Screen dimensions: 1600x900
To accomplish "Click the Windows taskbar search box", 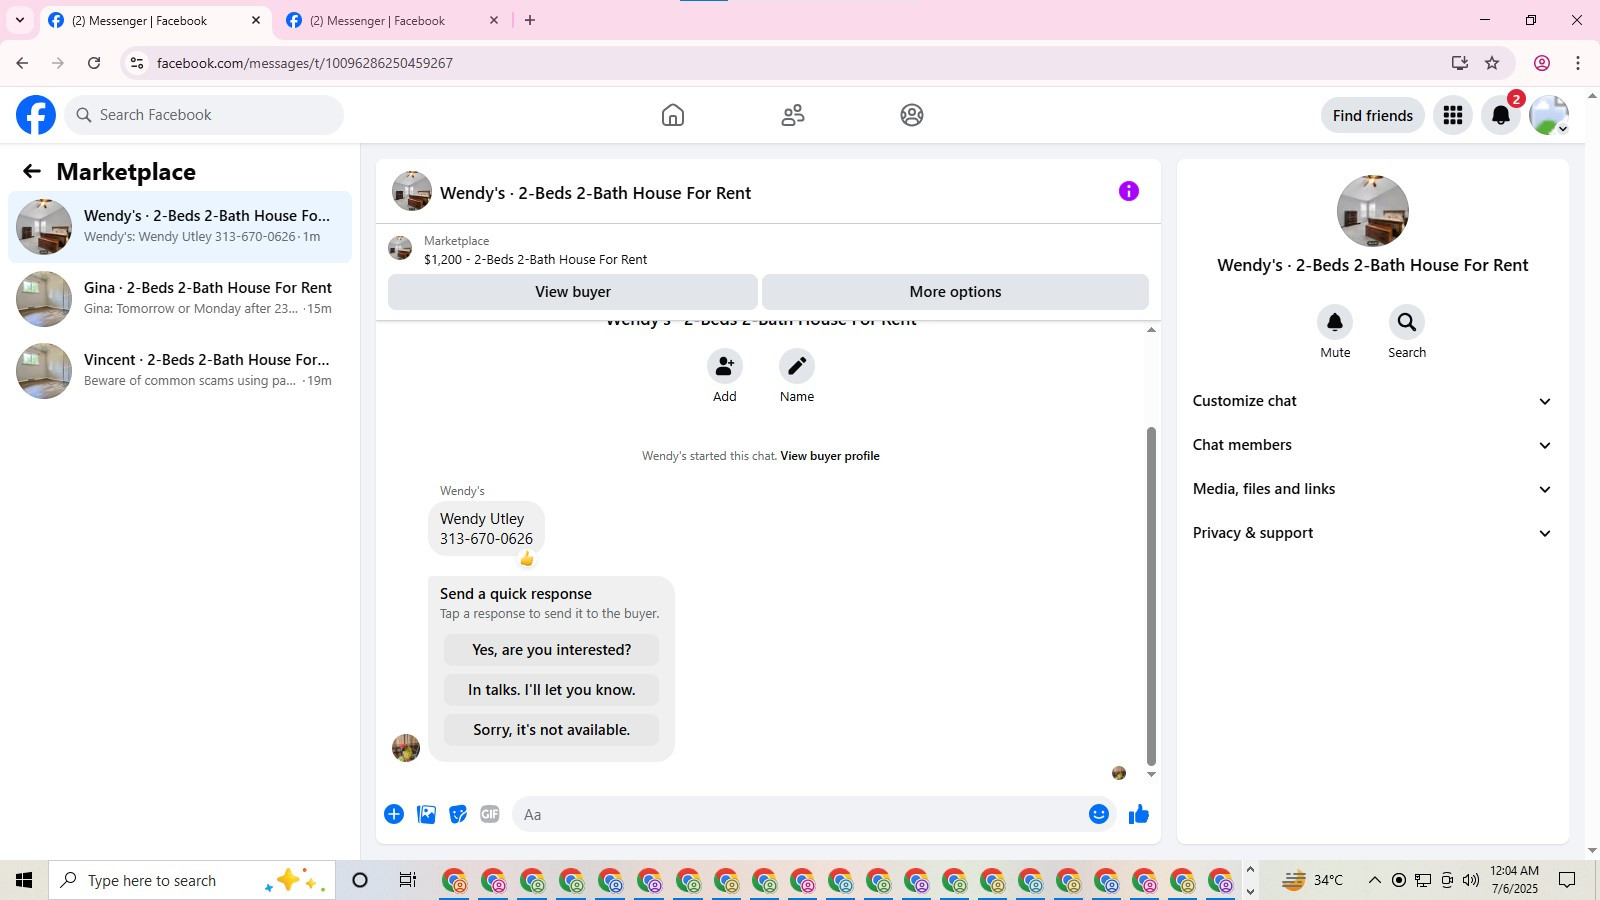I will tap(192, 880).
